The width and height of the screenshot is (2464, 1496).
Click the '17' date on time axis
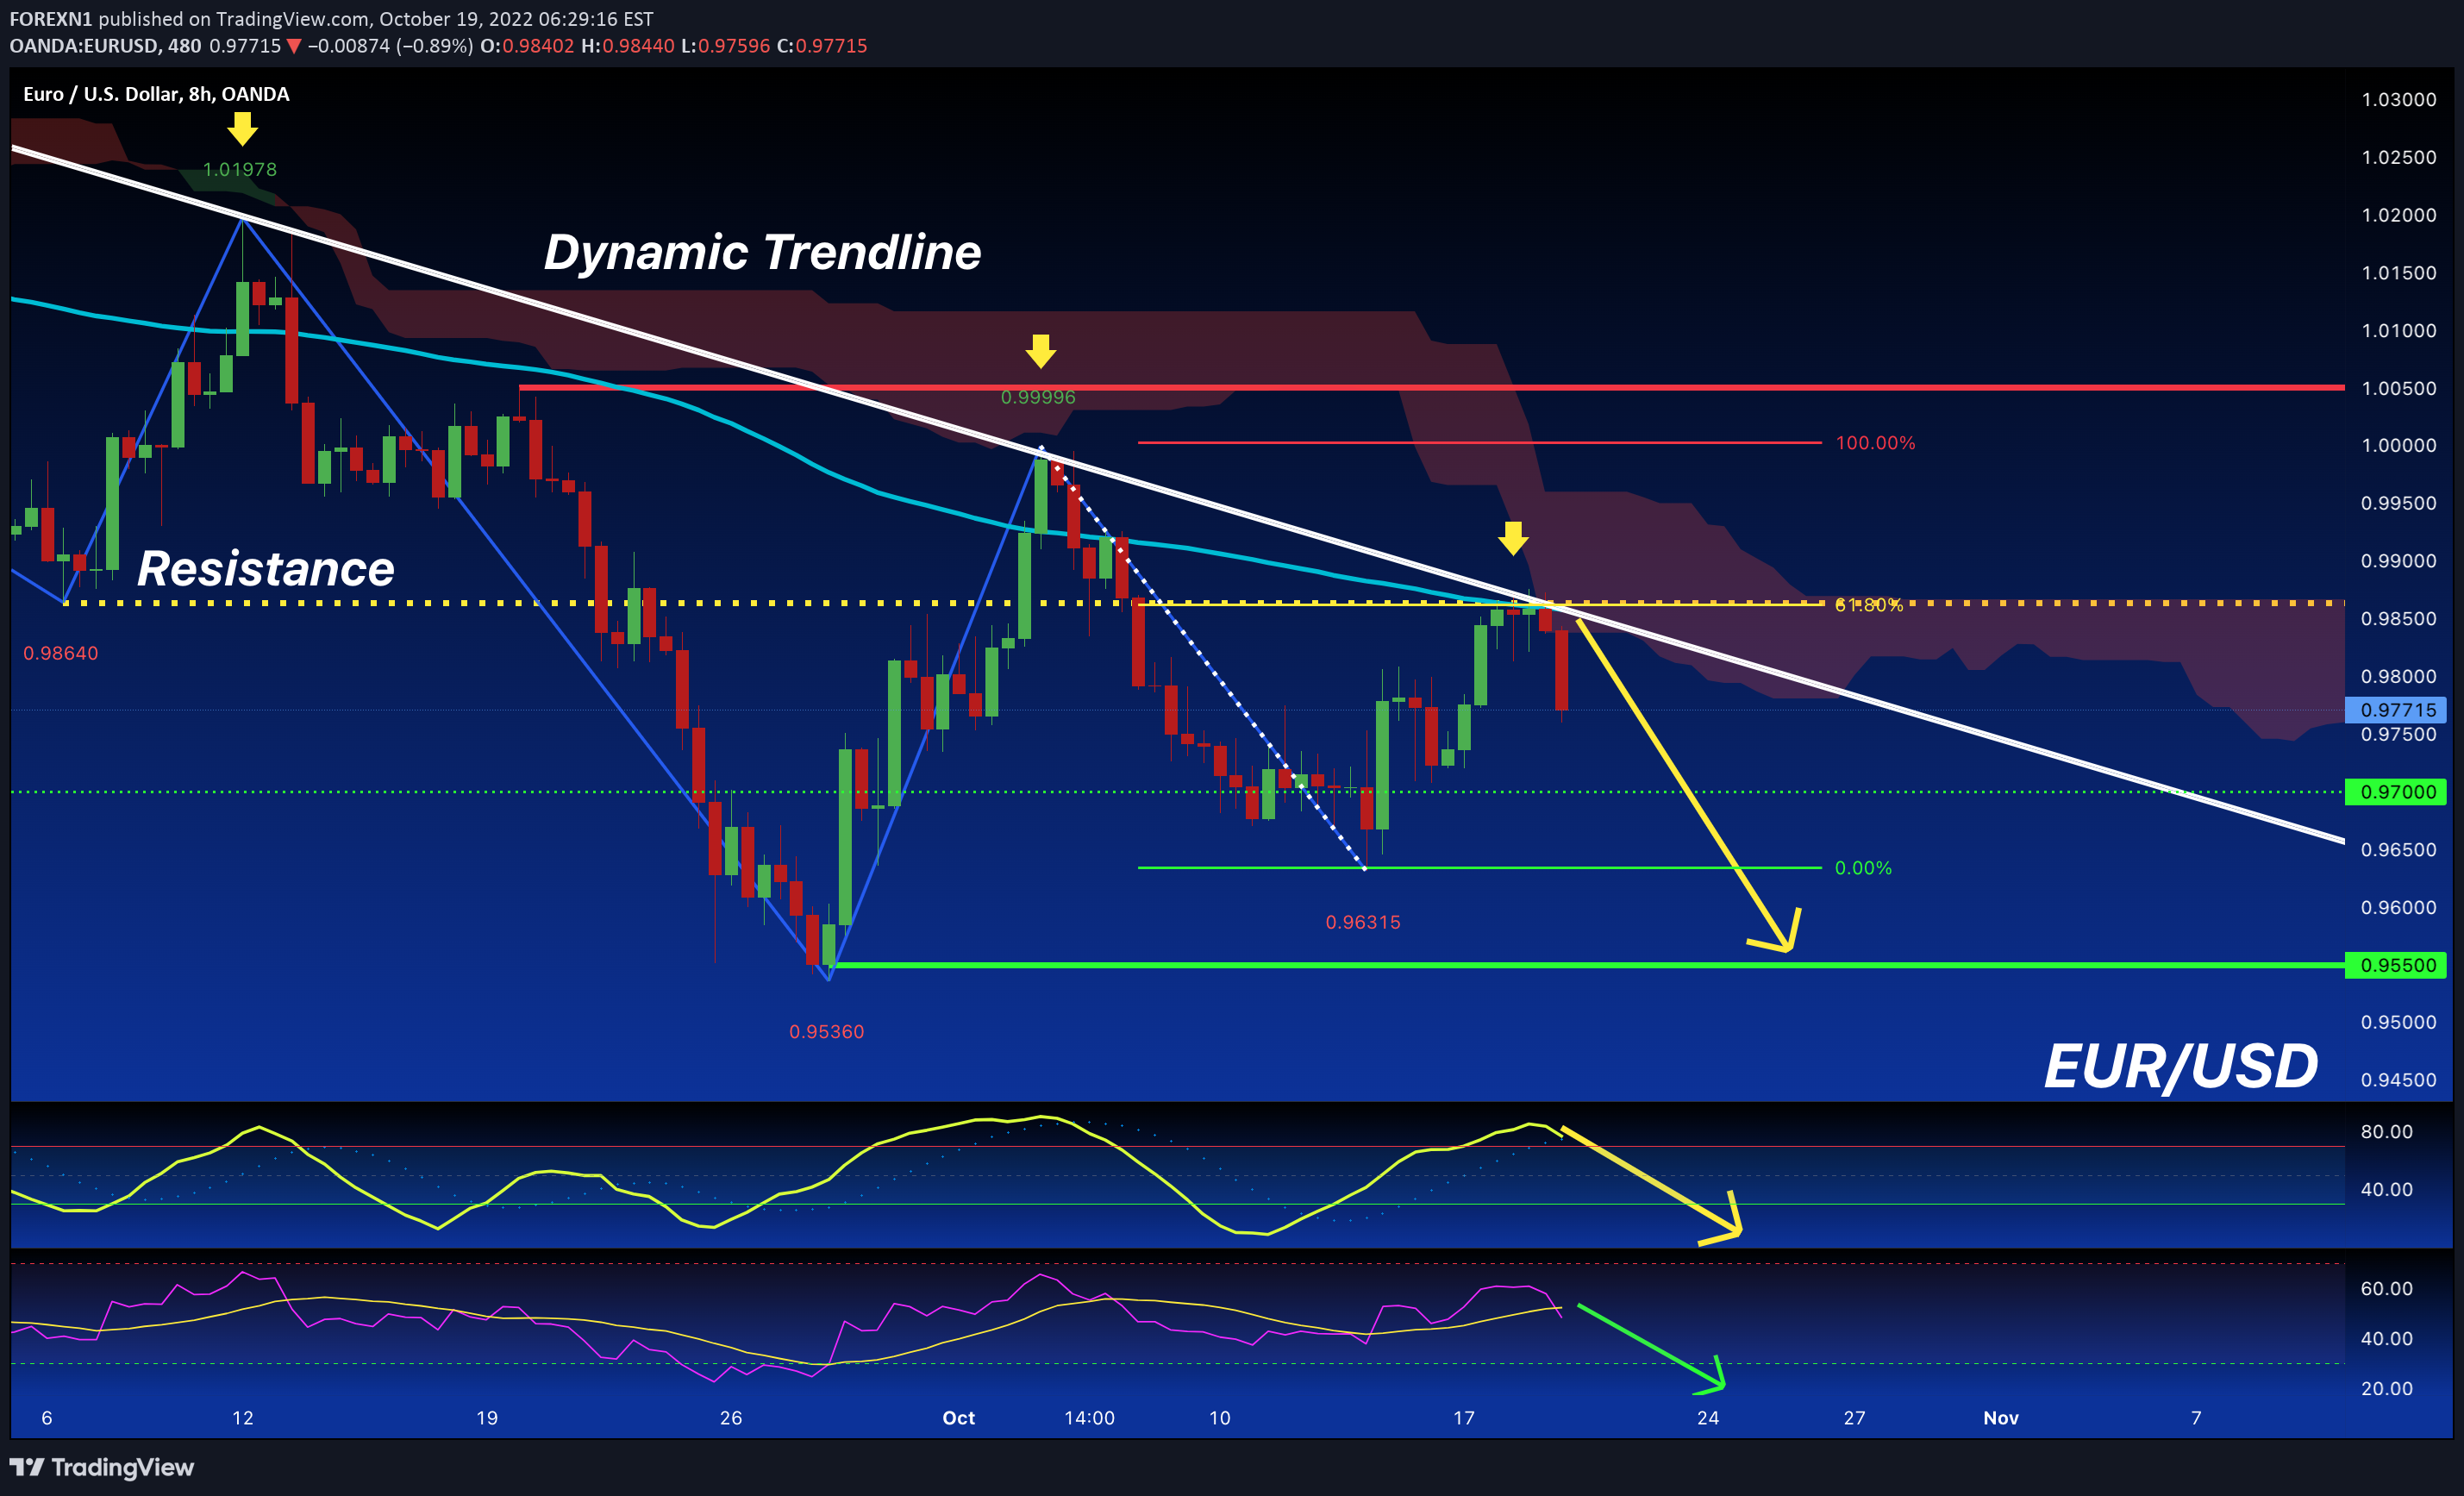[x=1464, y=1418]
